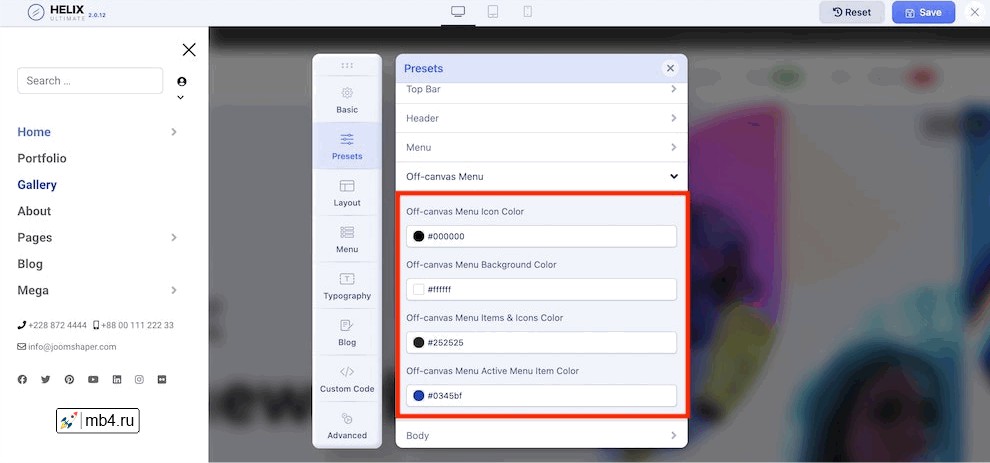Click the Save button
This screenshot has height=463, width=990.
tap(923, 13)
